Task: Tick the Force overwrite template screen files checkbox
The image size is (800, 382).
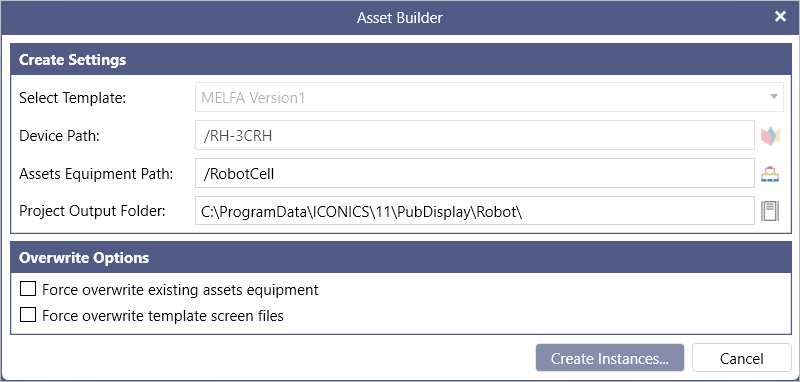Action: pos(28,315)
